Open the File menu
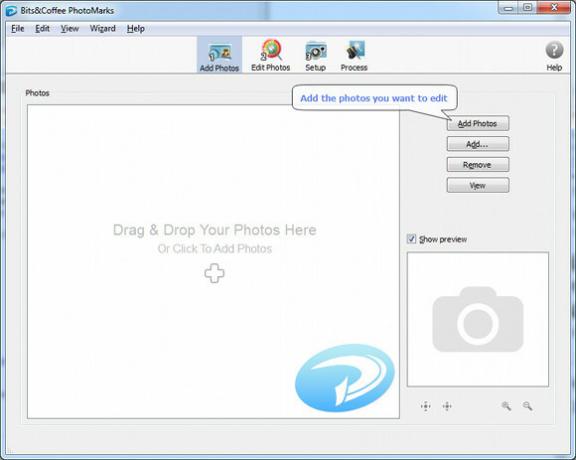This screenshot has height=460, width=576. (x=18, y=29)
